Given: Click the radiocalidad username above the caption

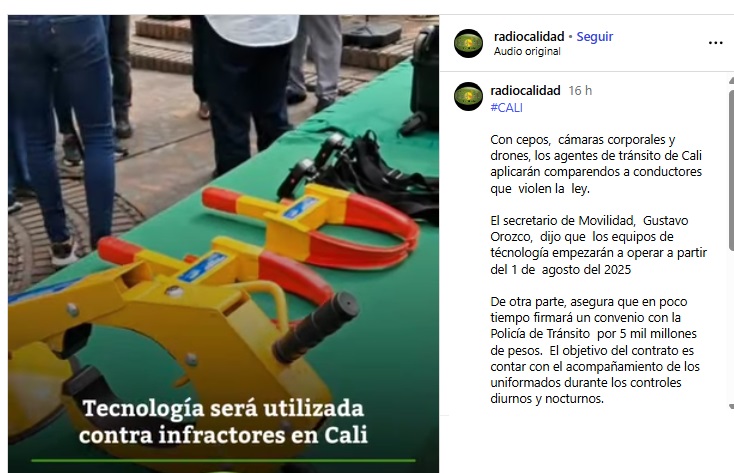Looking at the screenshot, I should coord(525,90).
